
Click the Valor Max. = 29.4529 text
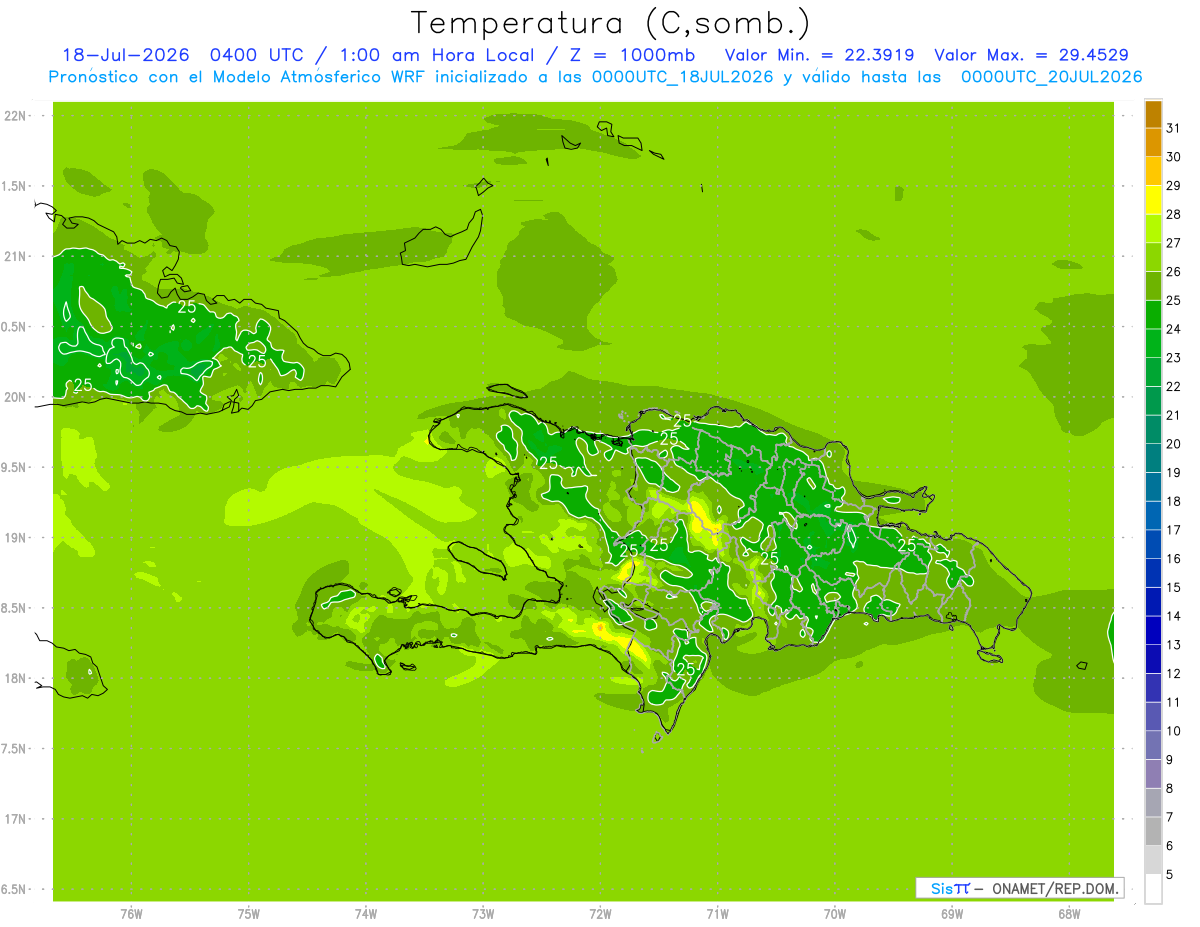click(1032, 55)
